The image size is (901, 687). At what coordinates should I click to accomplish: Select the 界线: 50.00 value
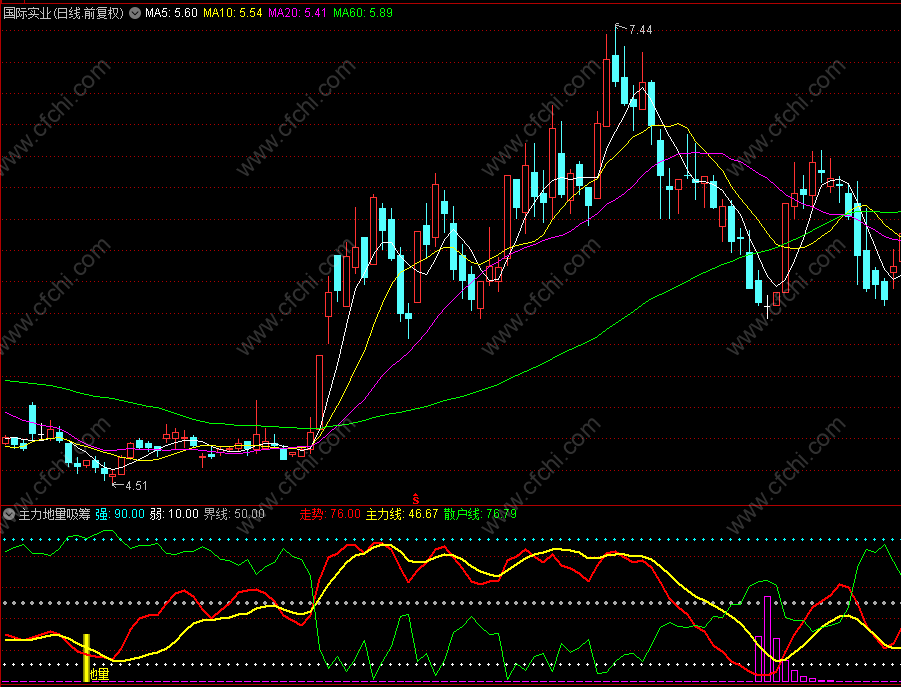coord(234,514)
